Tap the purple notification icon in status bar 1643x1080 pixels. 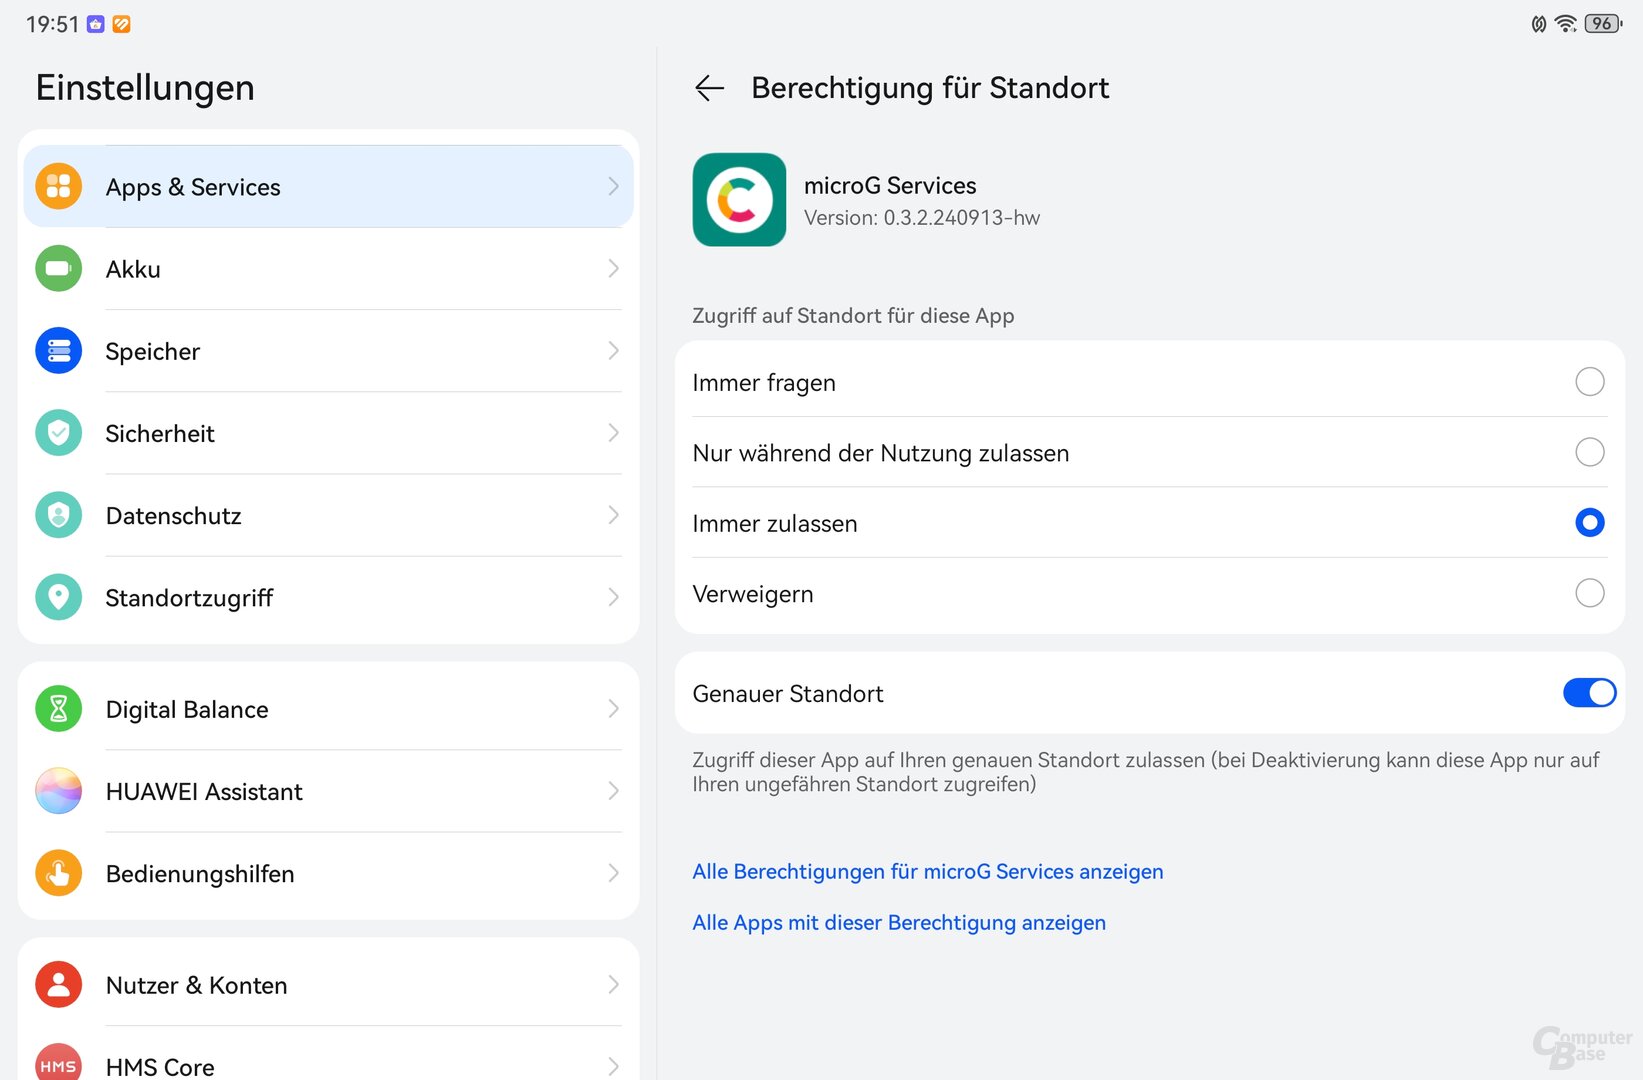[96, 24]
